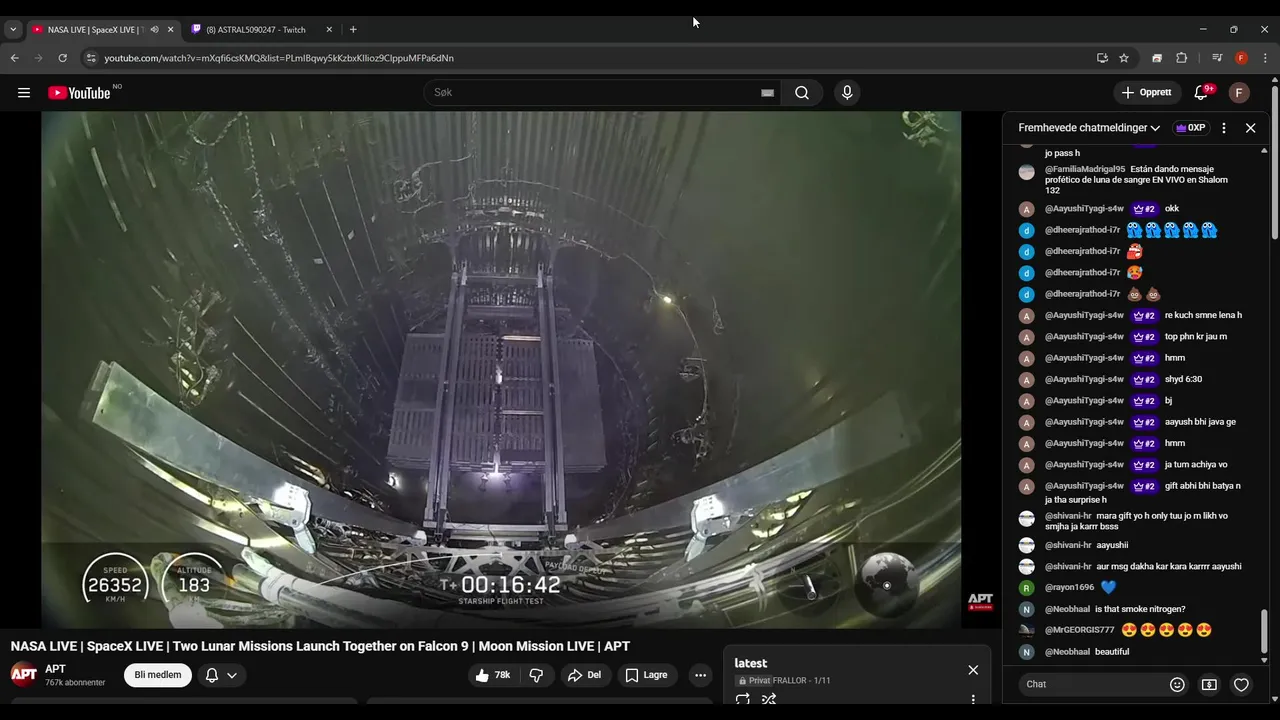Open the Chrome profile avatar
This screenshot has width=1280, height=720.
[1241, 58]
